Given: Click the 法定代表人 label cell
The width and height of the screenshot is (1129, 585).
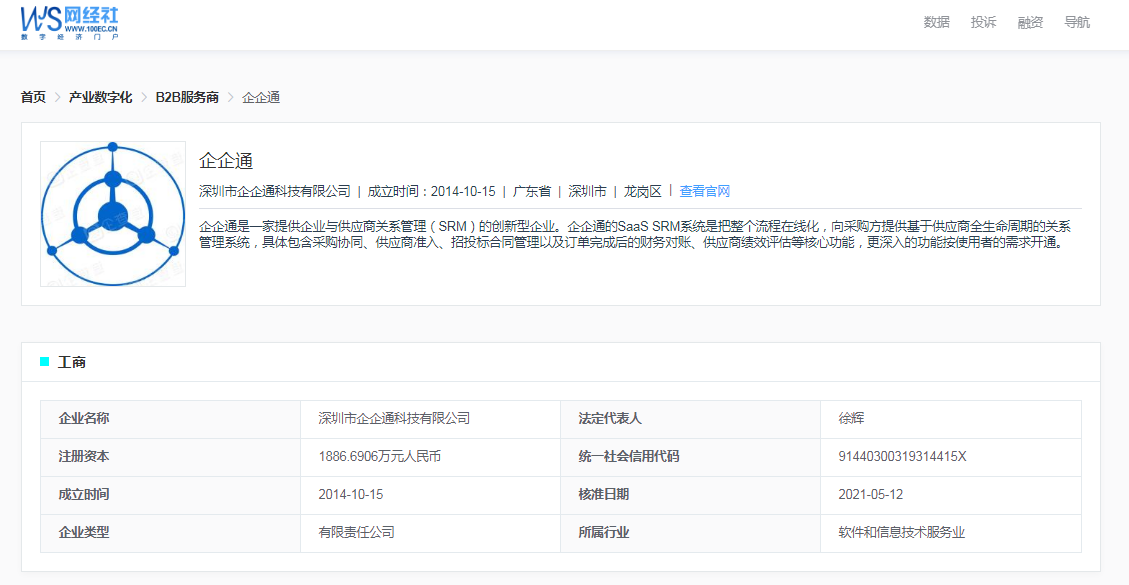Looking at the screenshot, I should 691,419.
